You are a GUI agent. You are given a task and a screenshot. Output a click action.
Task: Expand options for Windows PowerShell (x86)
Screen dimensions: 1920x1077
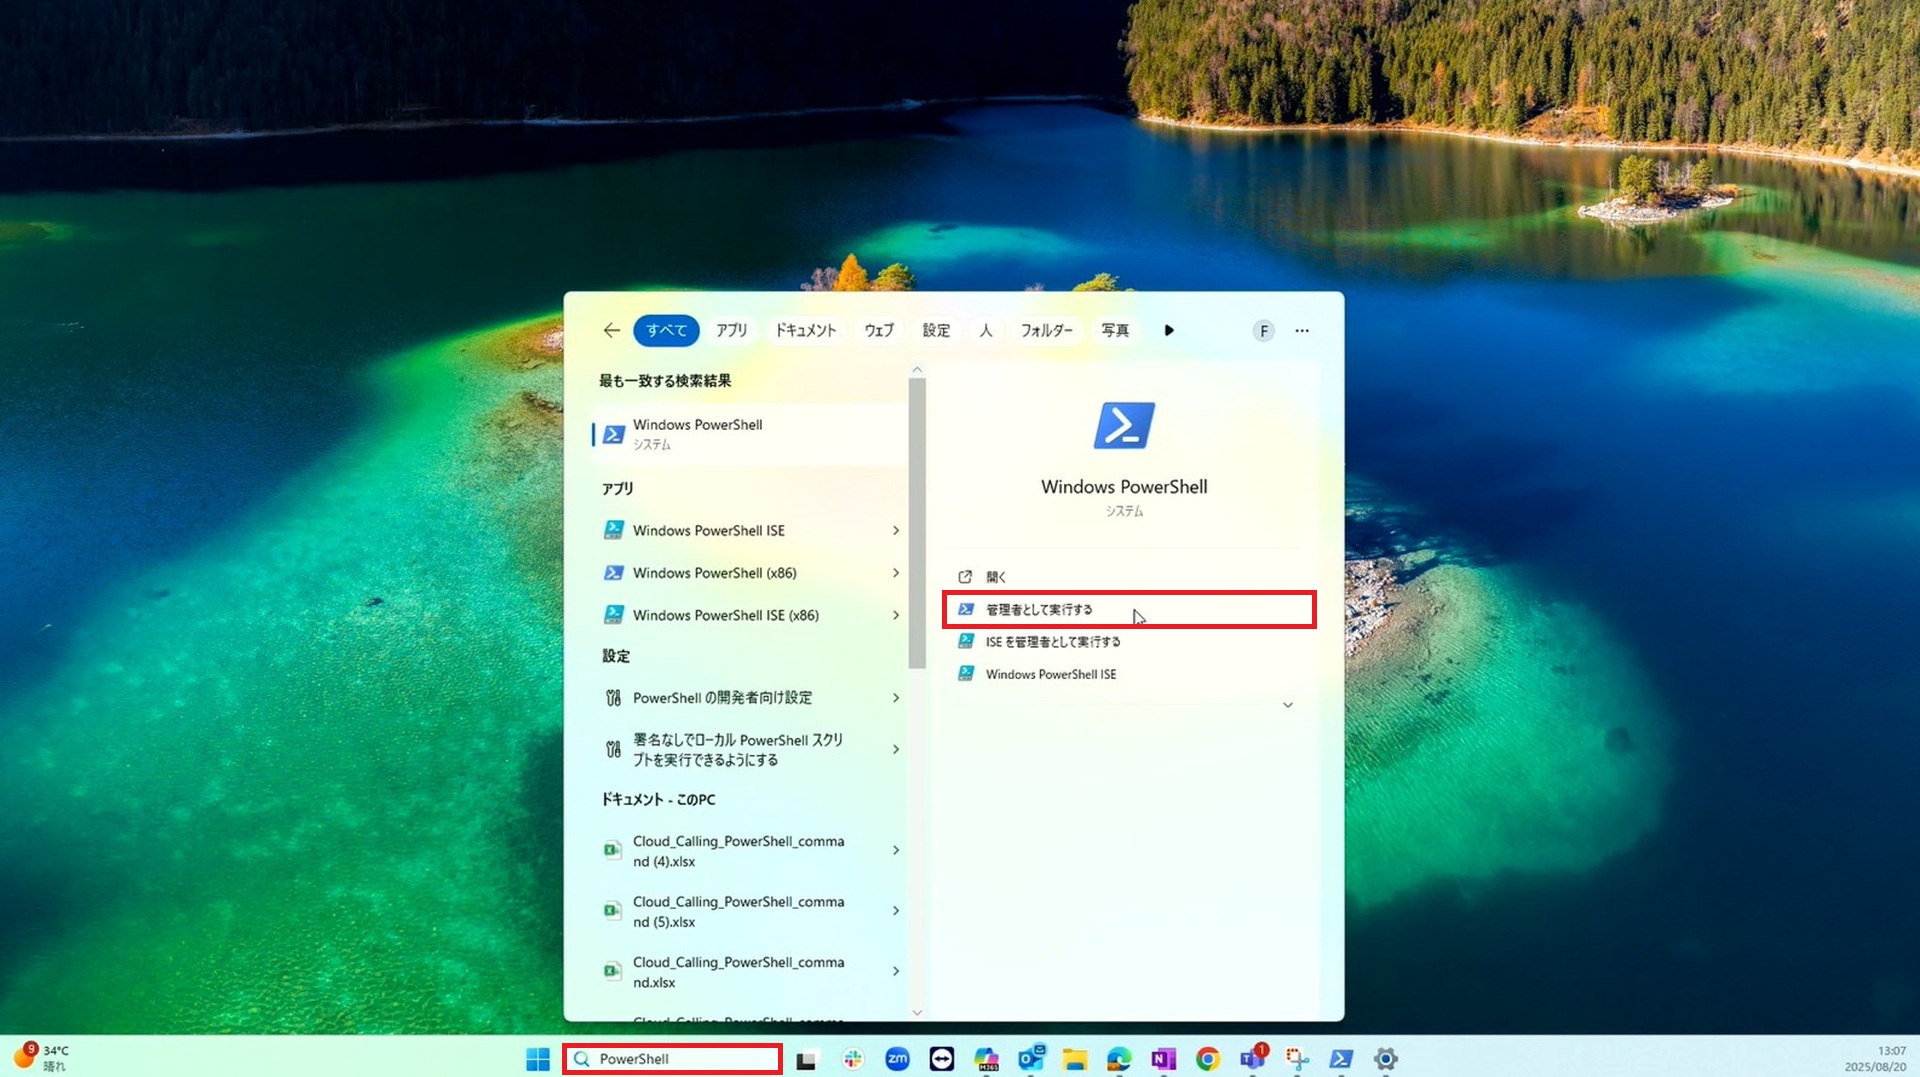click(895, 573)
